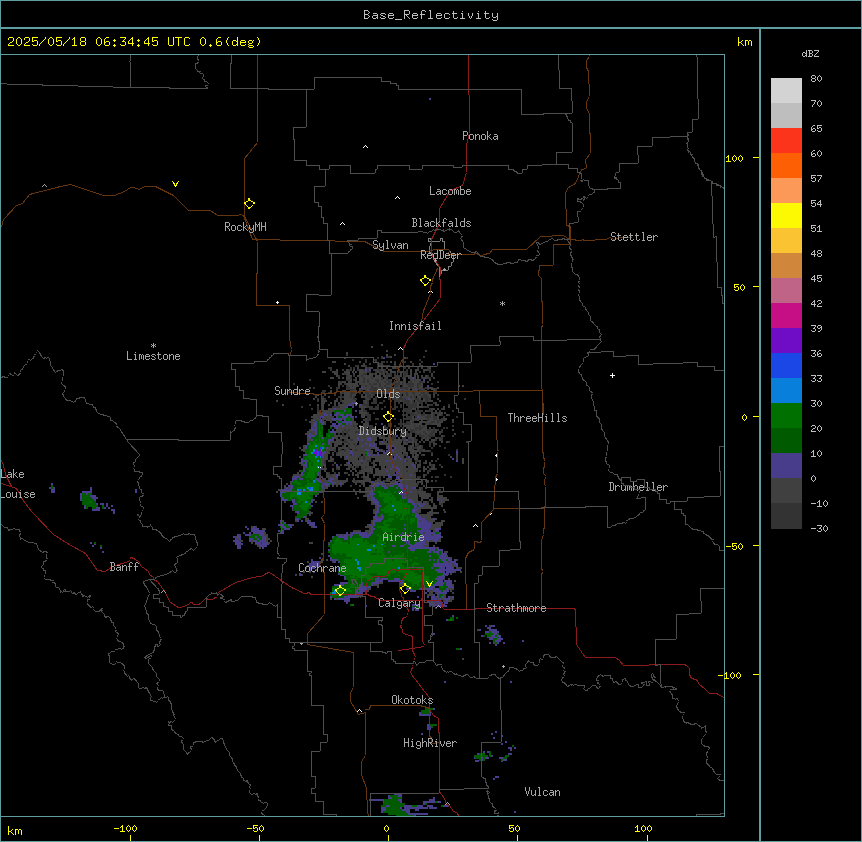The width and height of the screenshot is (862, 842).
Task: Click the 80 value on the dBZ legend
Action: pos(816,79)
